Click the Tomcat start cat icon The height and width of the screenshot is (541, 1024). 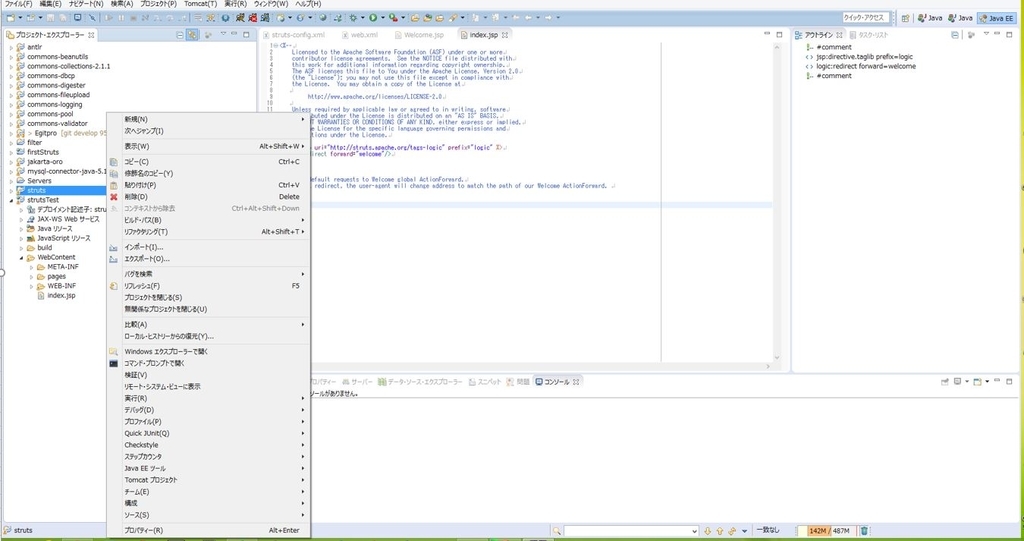[241, 18]
